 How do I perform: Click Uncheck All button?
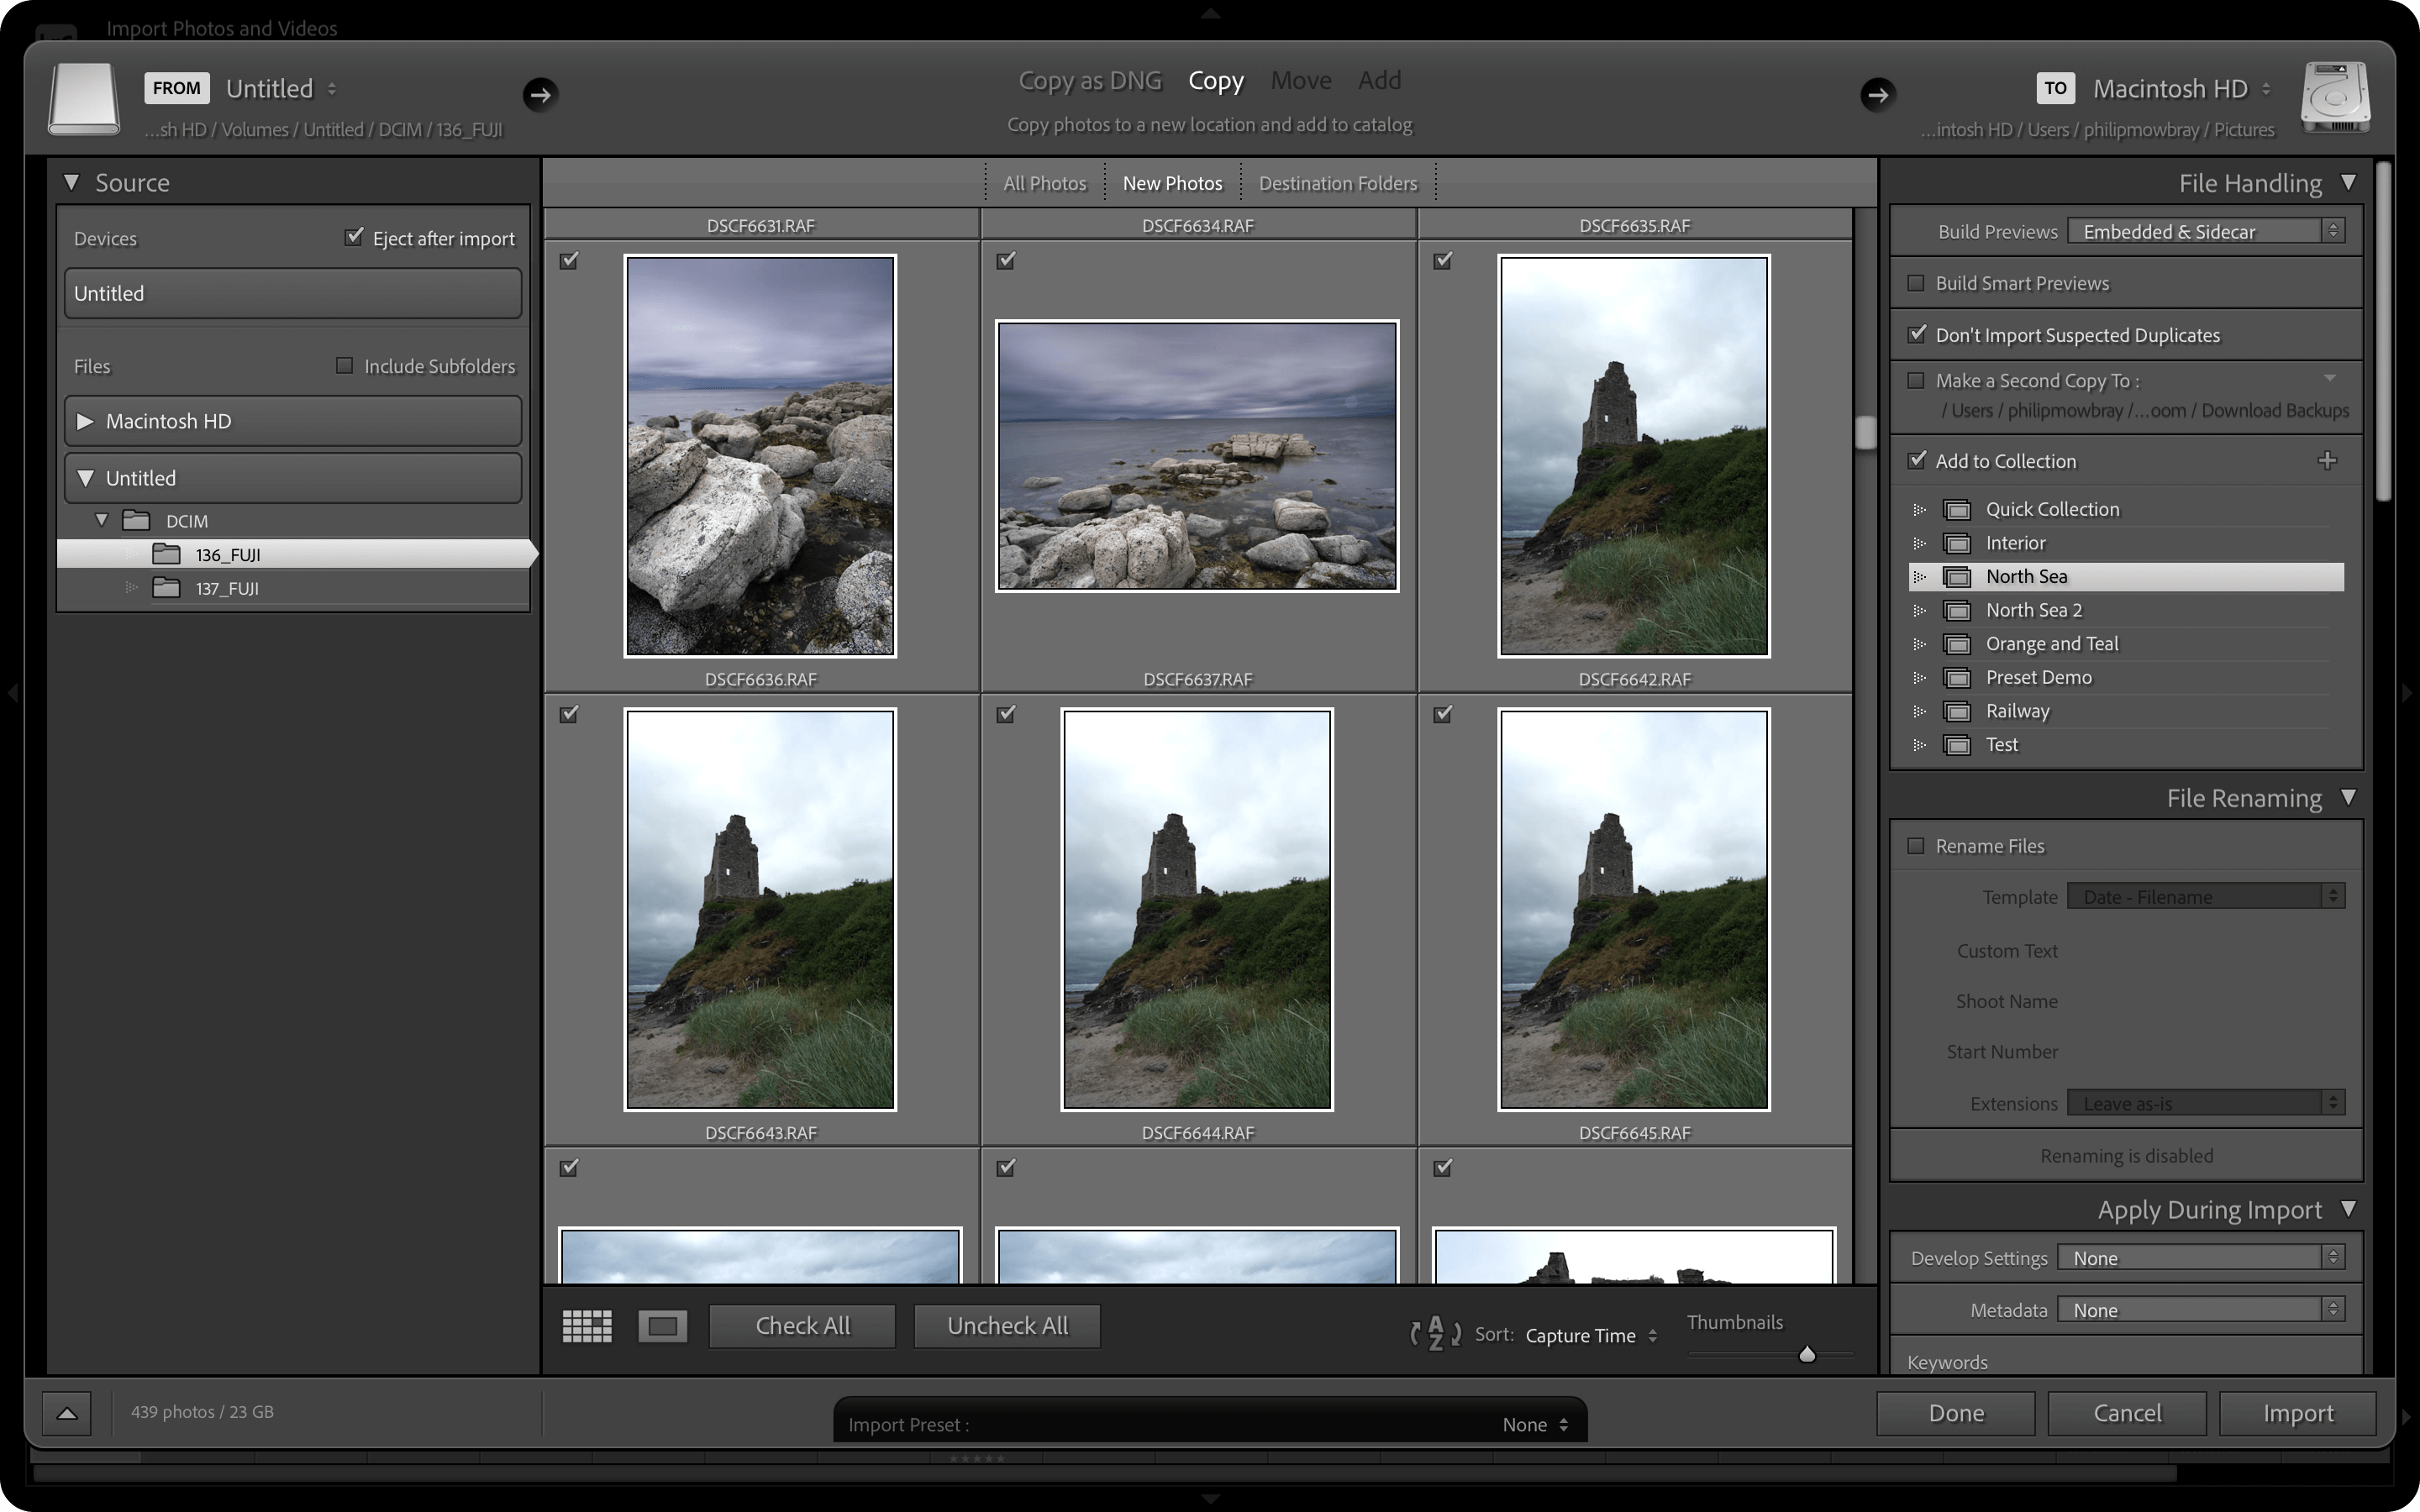1007,1326
